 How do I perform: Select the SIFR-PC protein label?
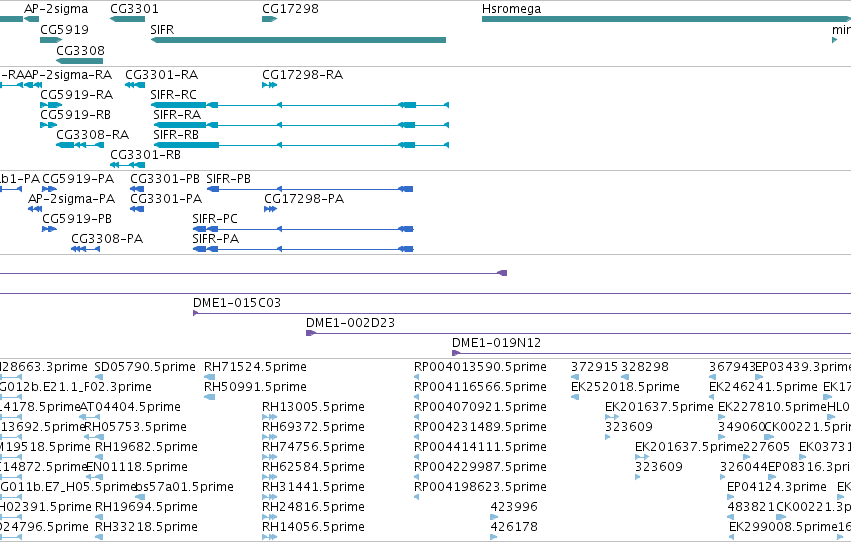pos(215,219)
